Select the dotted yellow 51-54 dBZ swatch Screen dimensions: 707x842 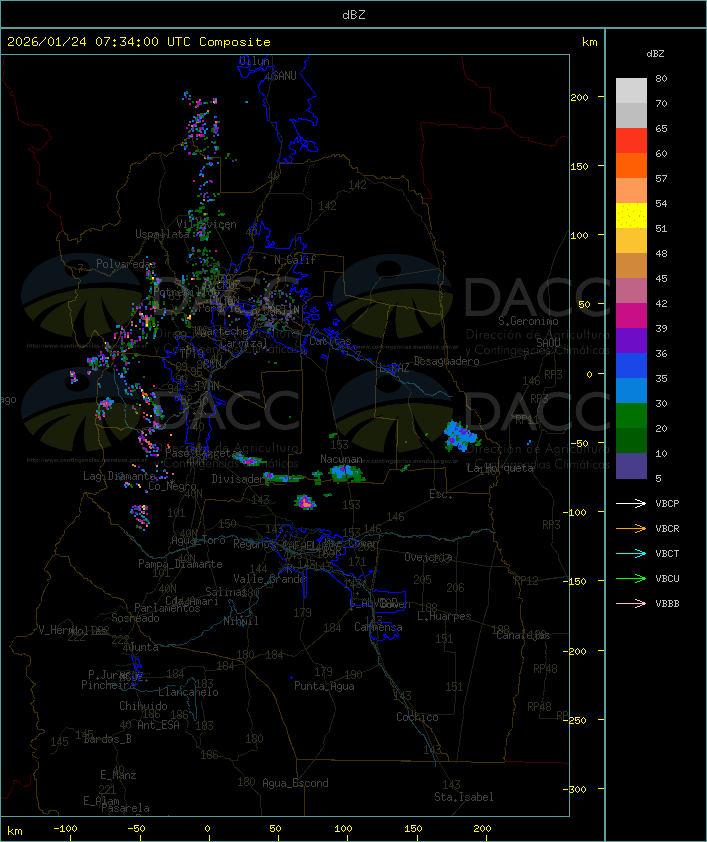pyautogui.click(x=631, y=216)
